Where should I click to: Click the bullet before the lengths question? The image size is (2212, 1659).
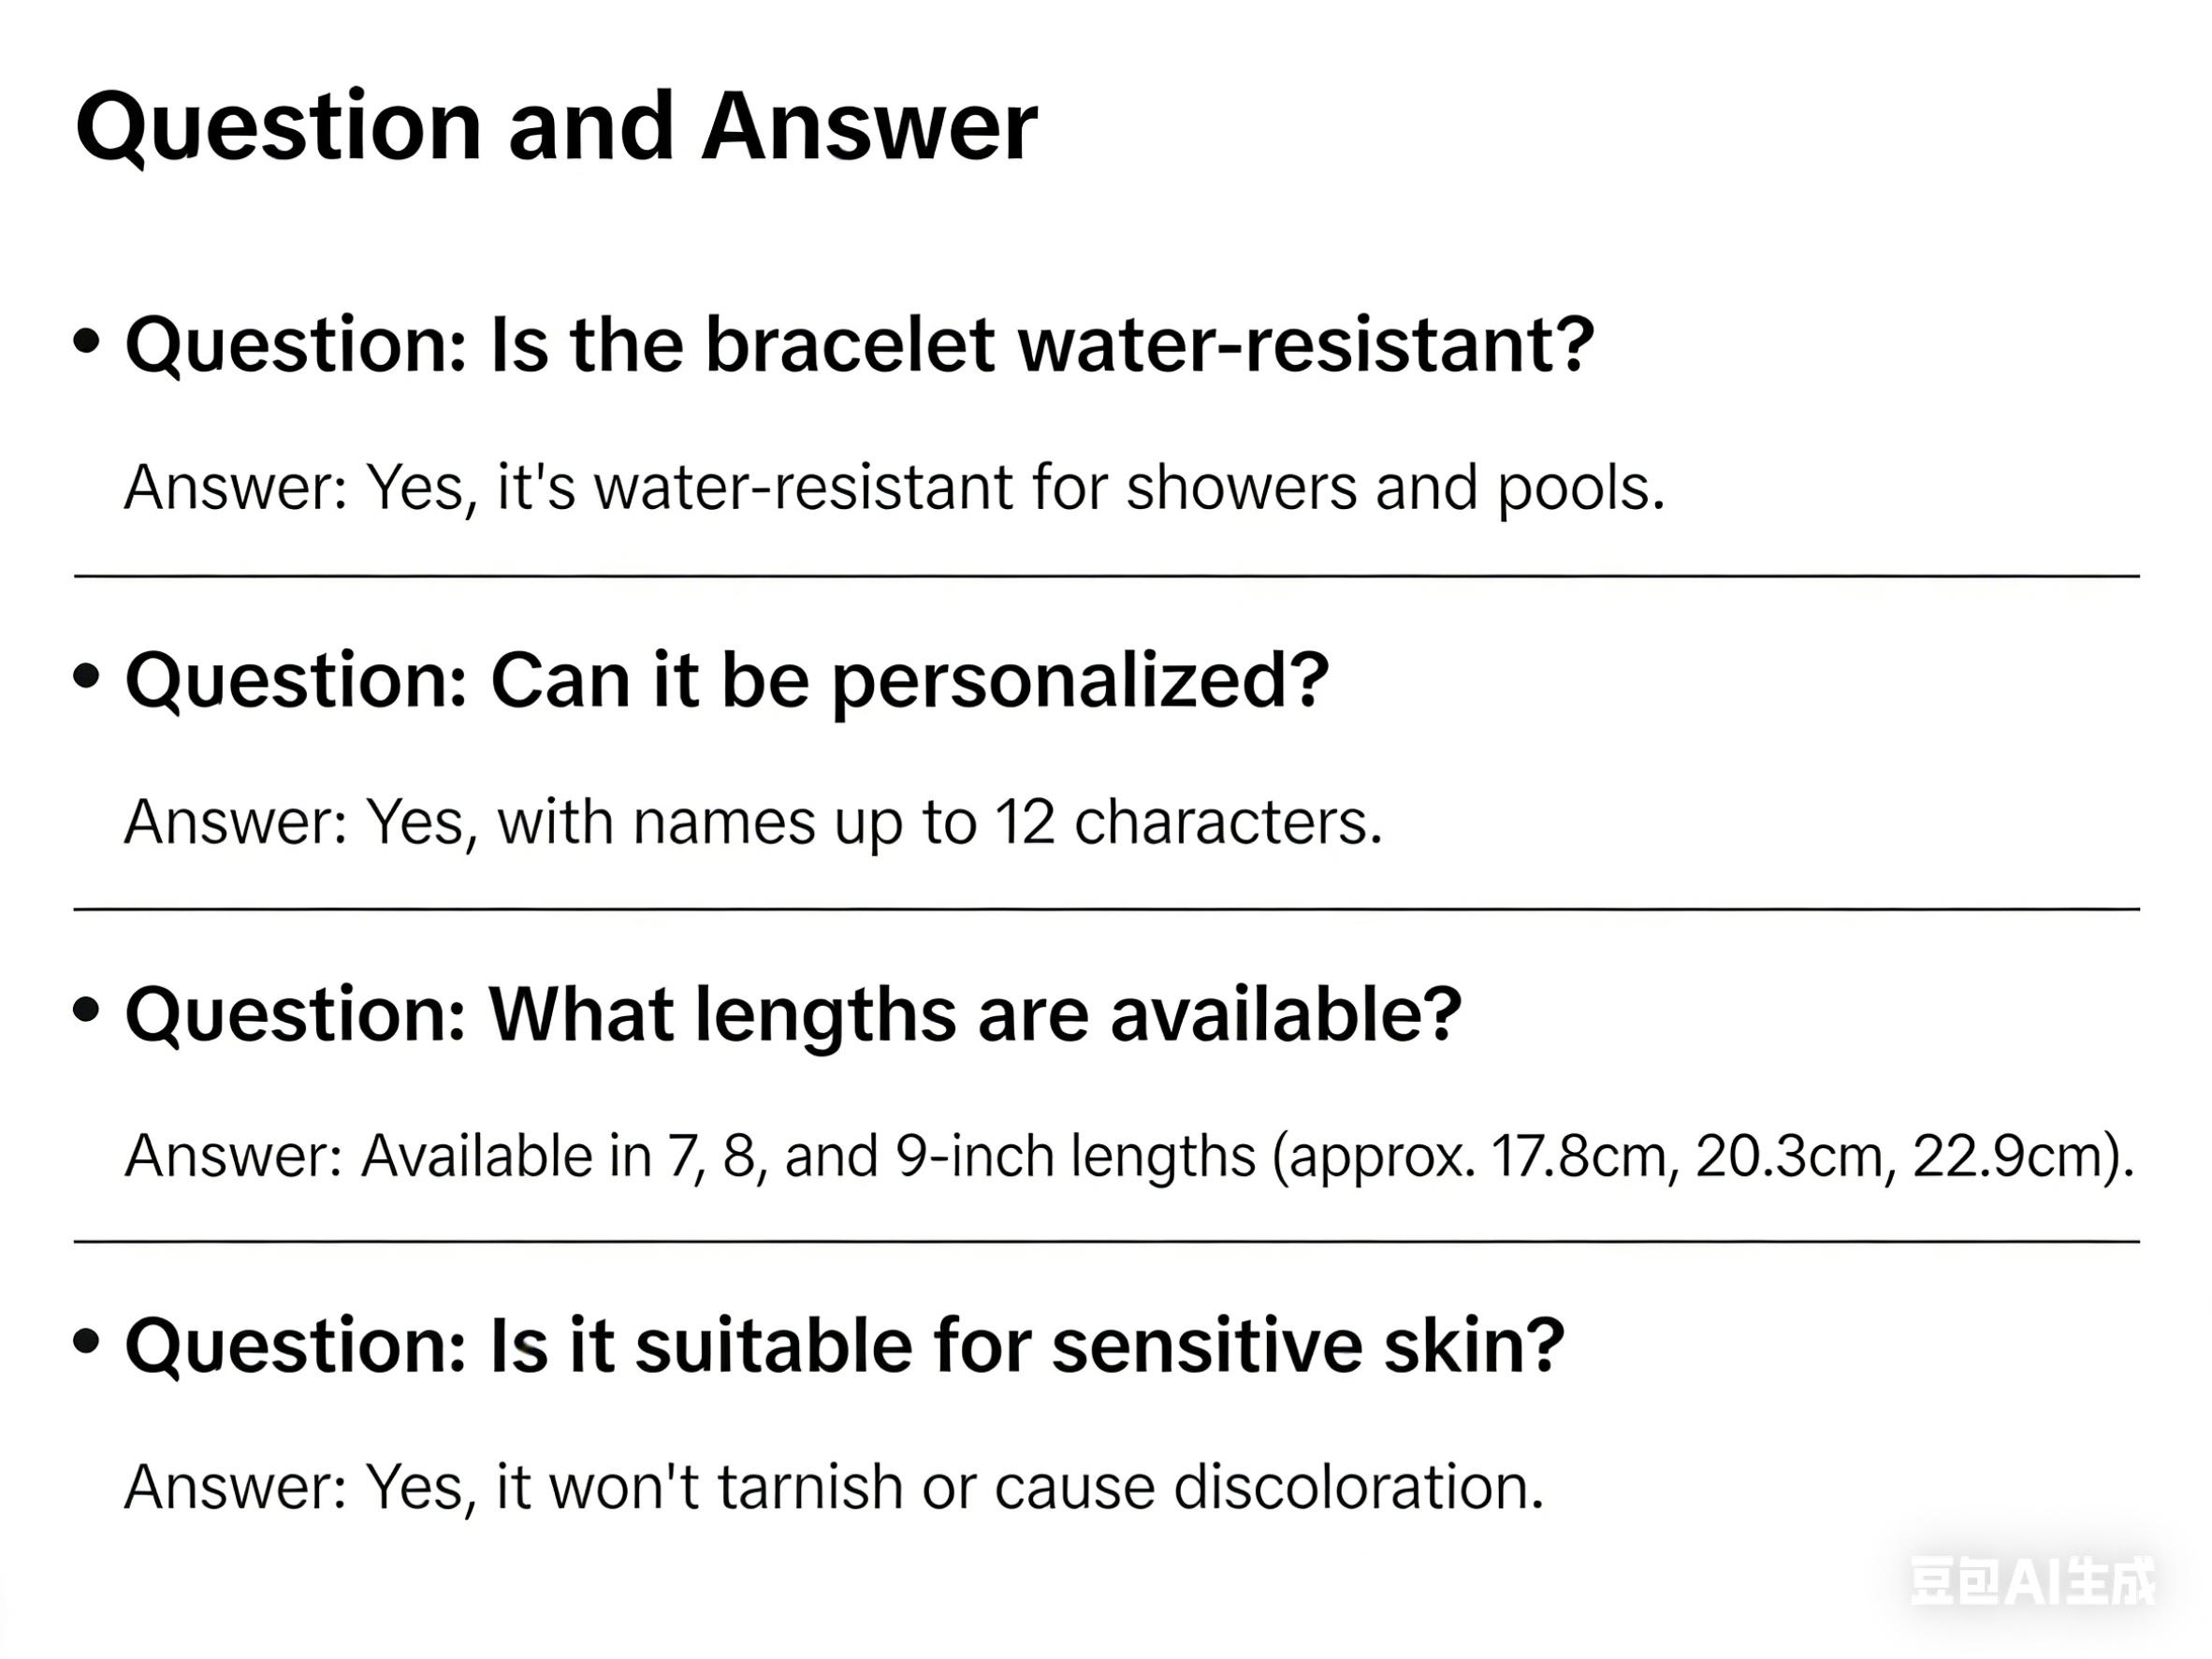point(87,1009)
